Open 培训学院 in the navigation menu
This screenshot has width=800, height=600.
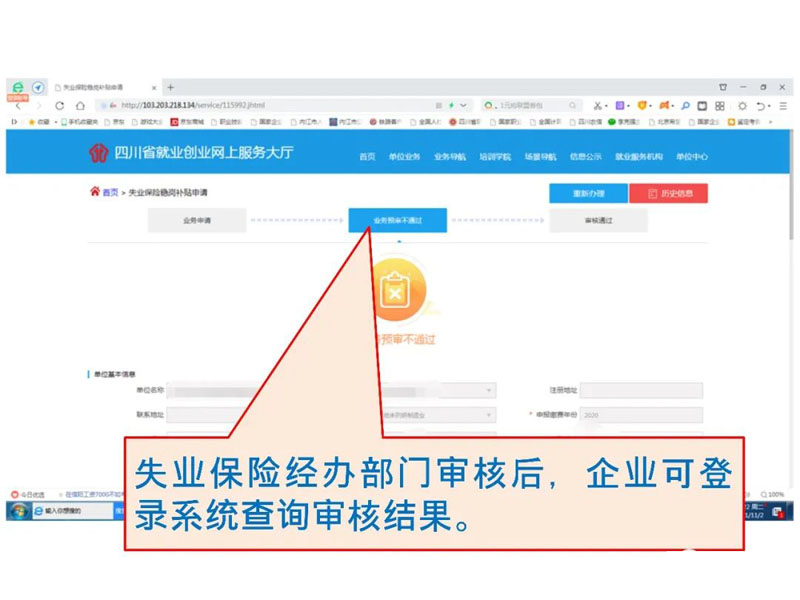[494, 157]
